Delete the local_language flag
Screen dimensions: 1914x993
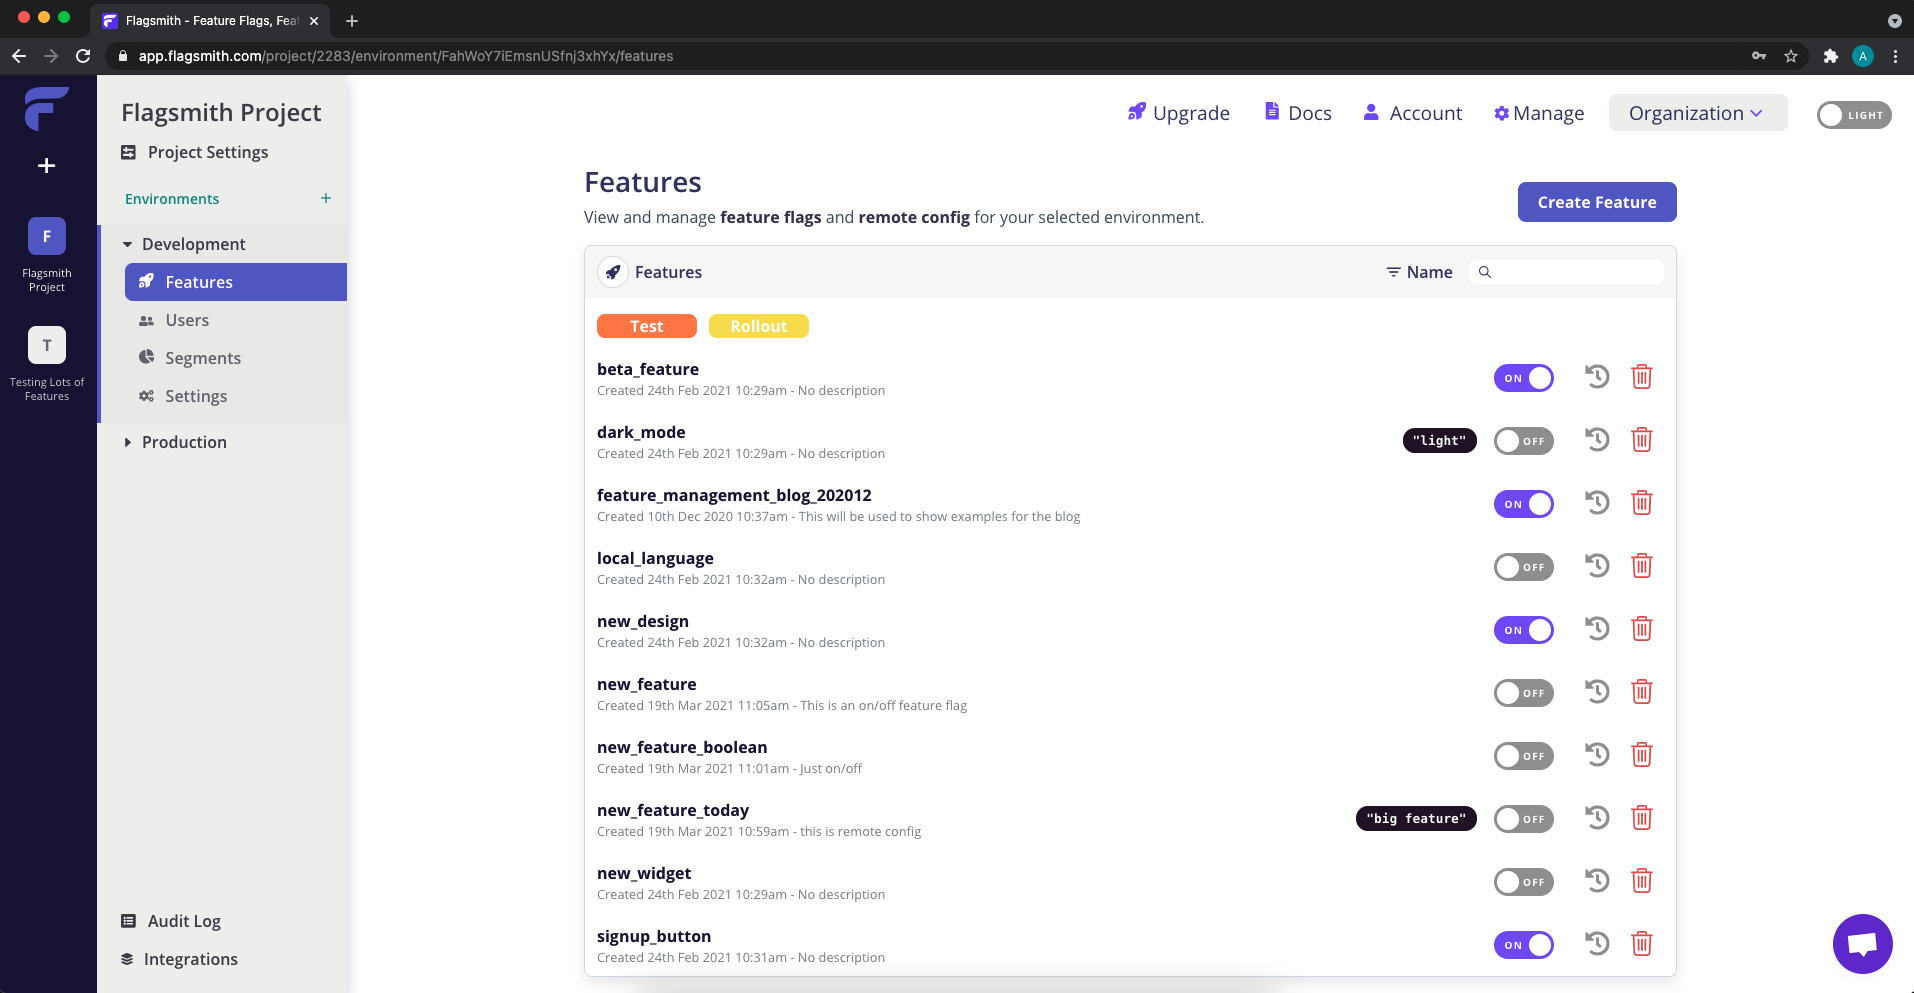point(1642,566)
